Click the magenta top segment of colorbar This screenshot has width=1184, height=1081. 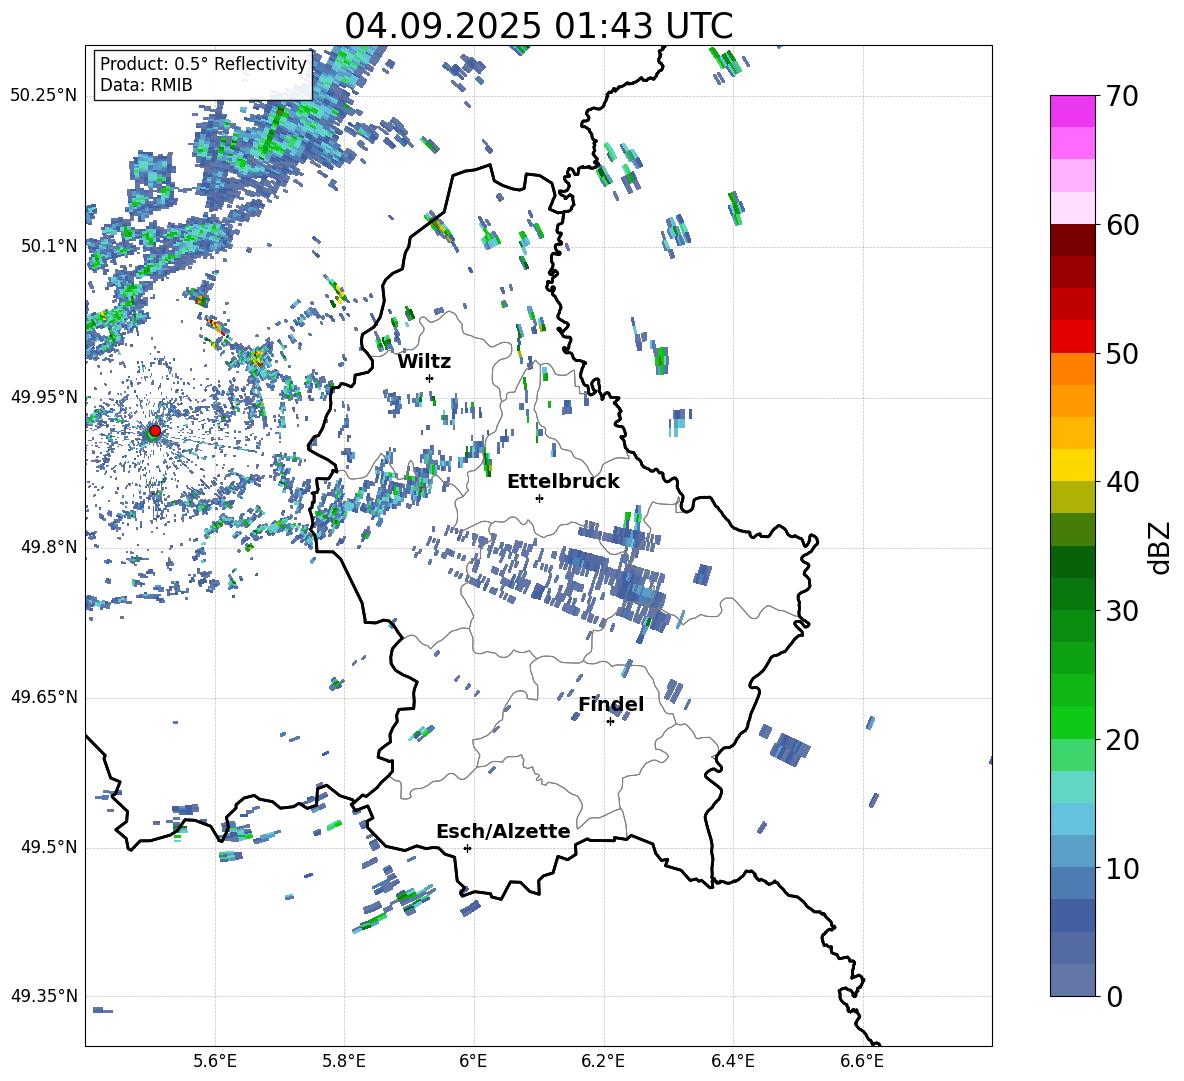1072,111
